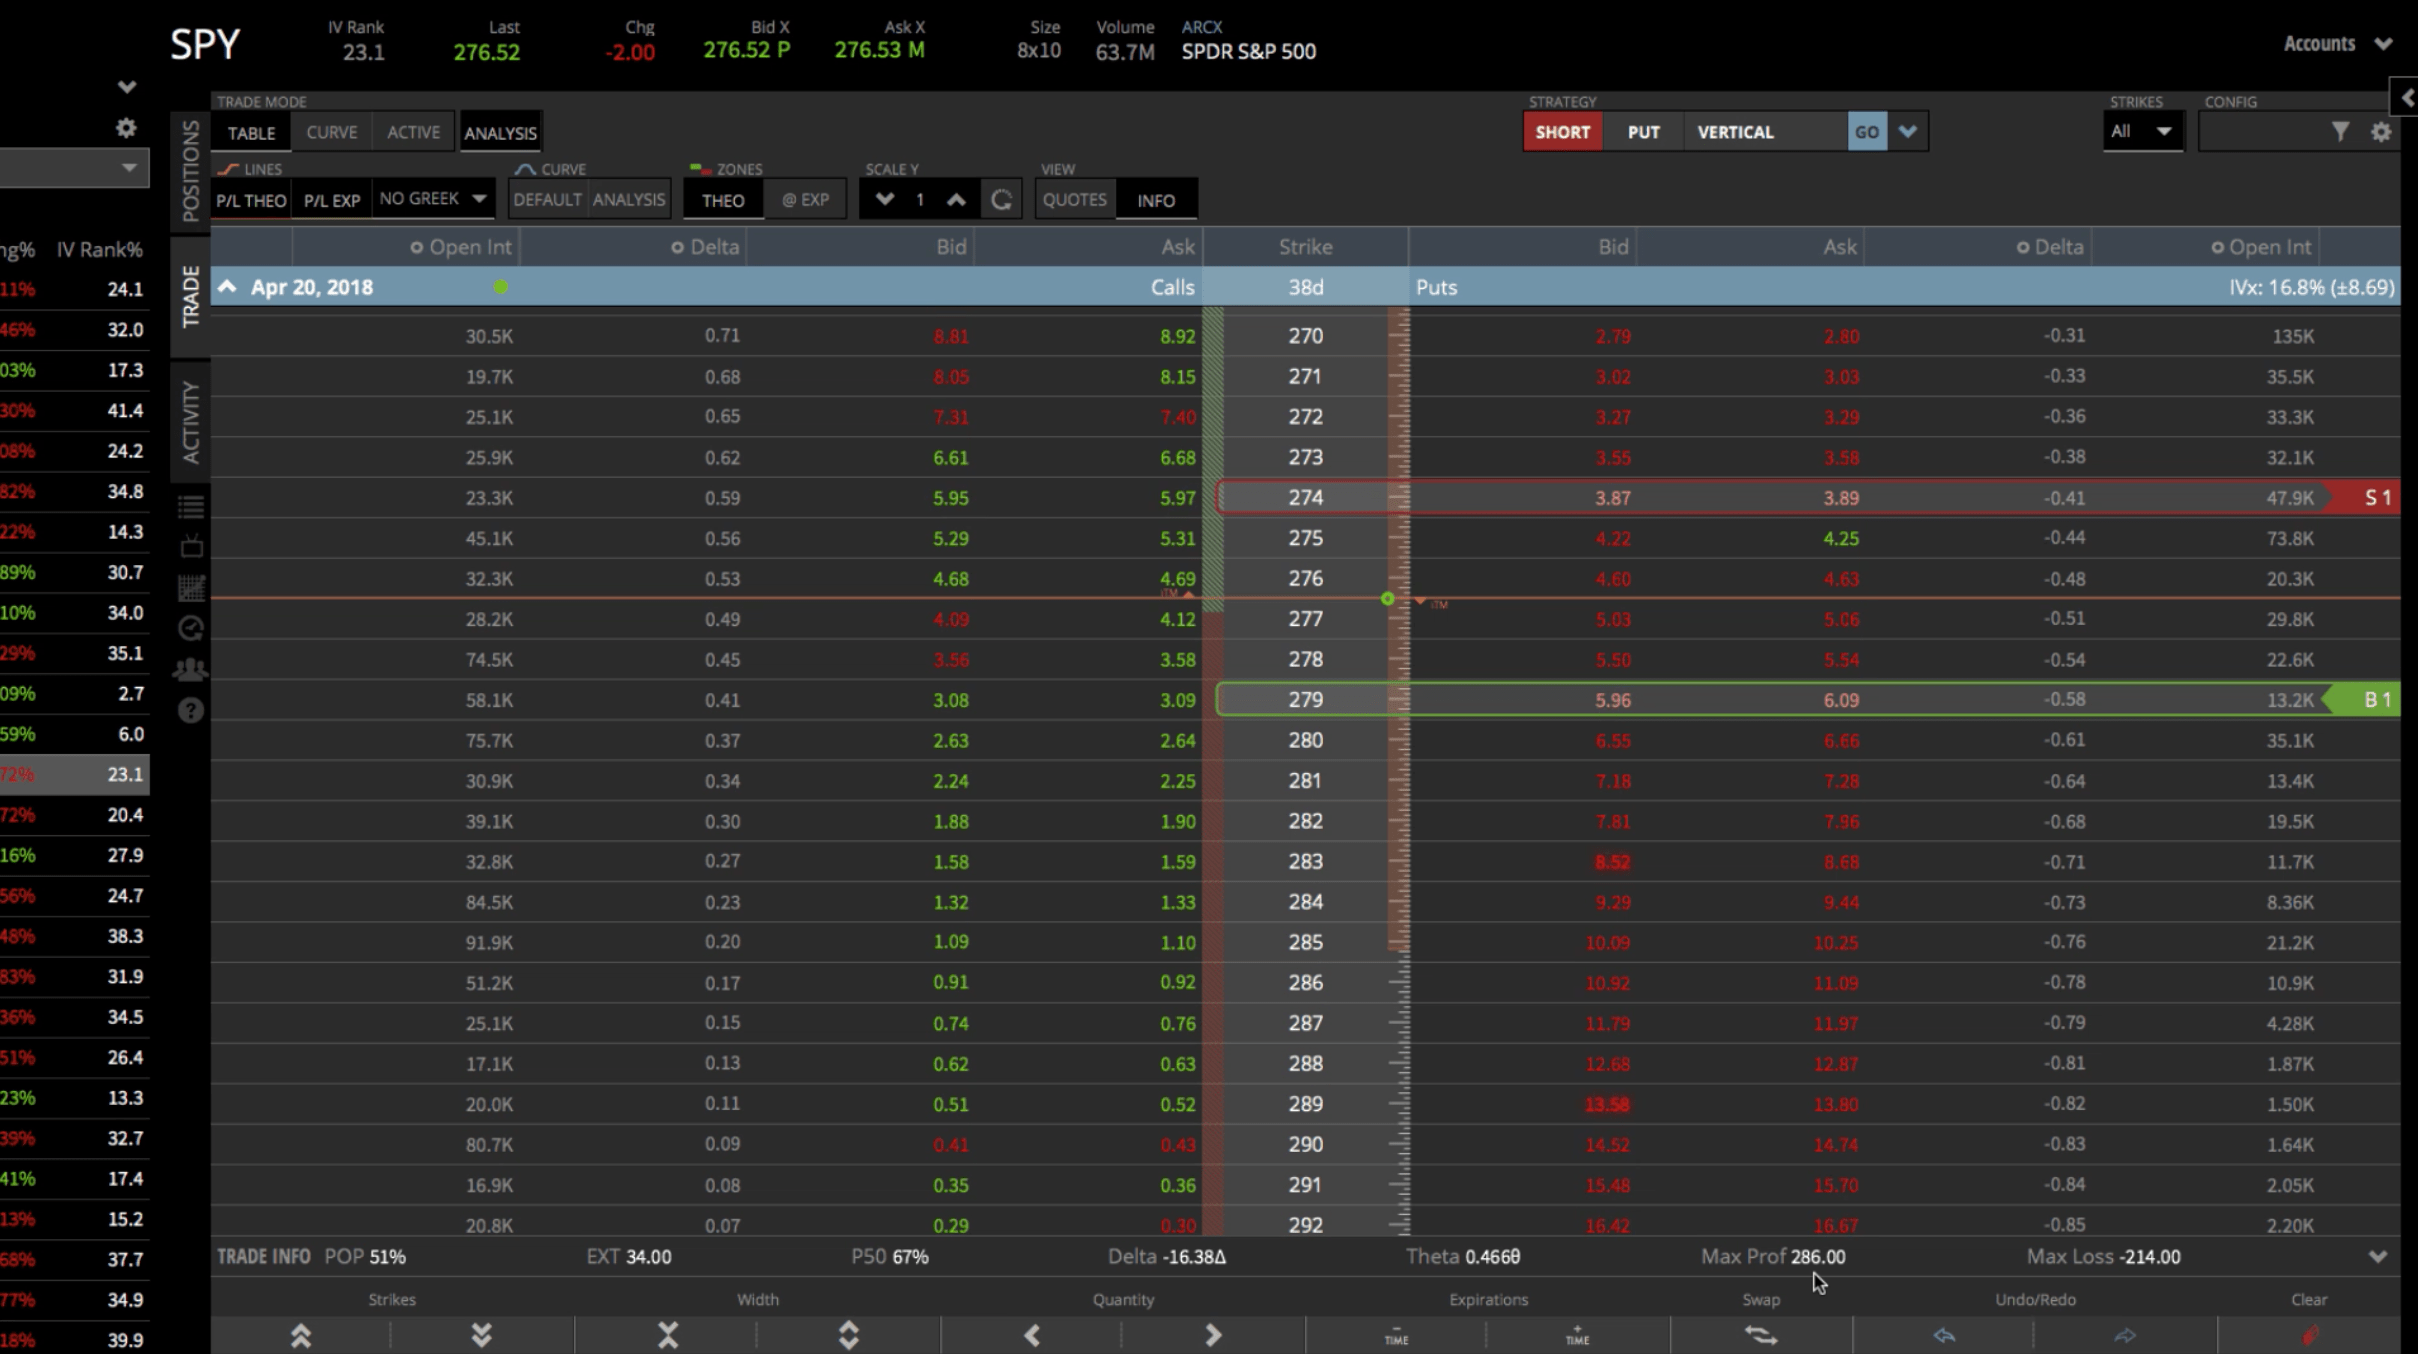This screenshot has width=2418, height=1354.
Task: Click the config filter input field
Action: coord(2264,131)
